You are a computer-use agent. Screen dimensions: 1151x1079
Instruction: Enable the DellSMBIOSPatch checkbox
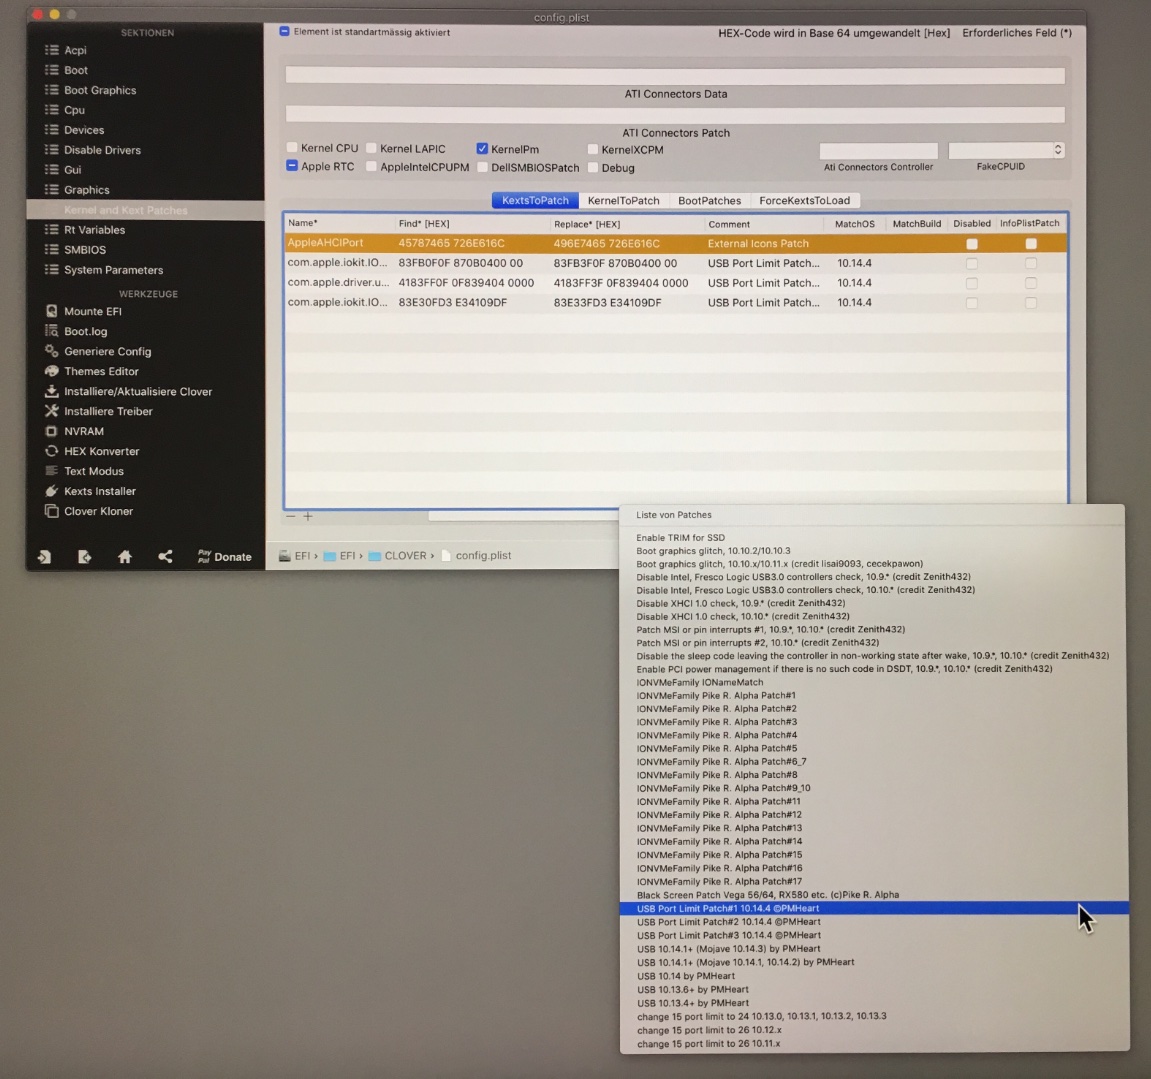point(482,167)
